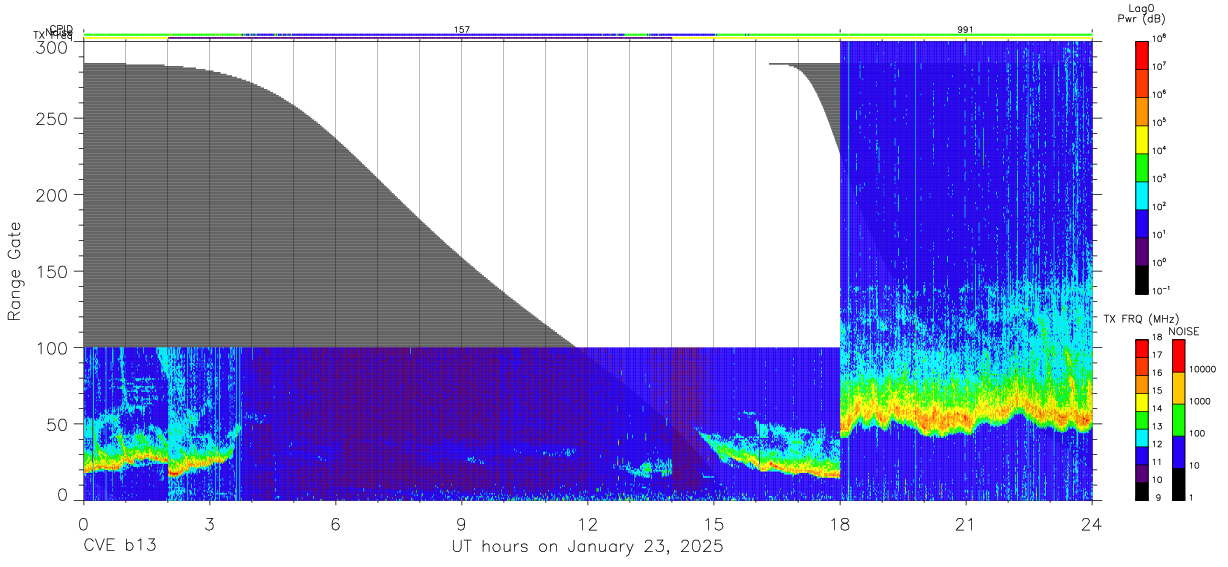Click the top '10⁸' label on the Lag0 Pwr scale

[x=1160, y=39]
